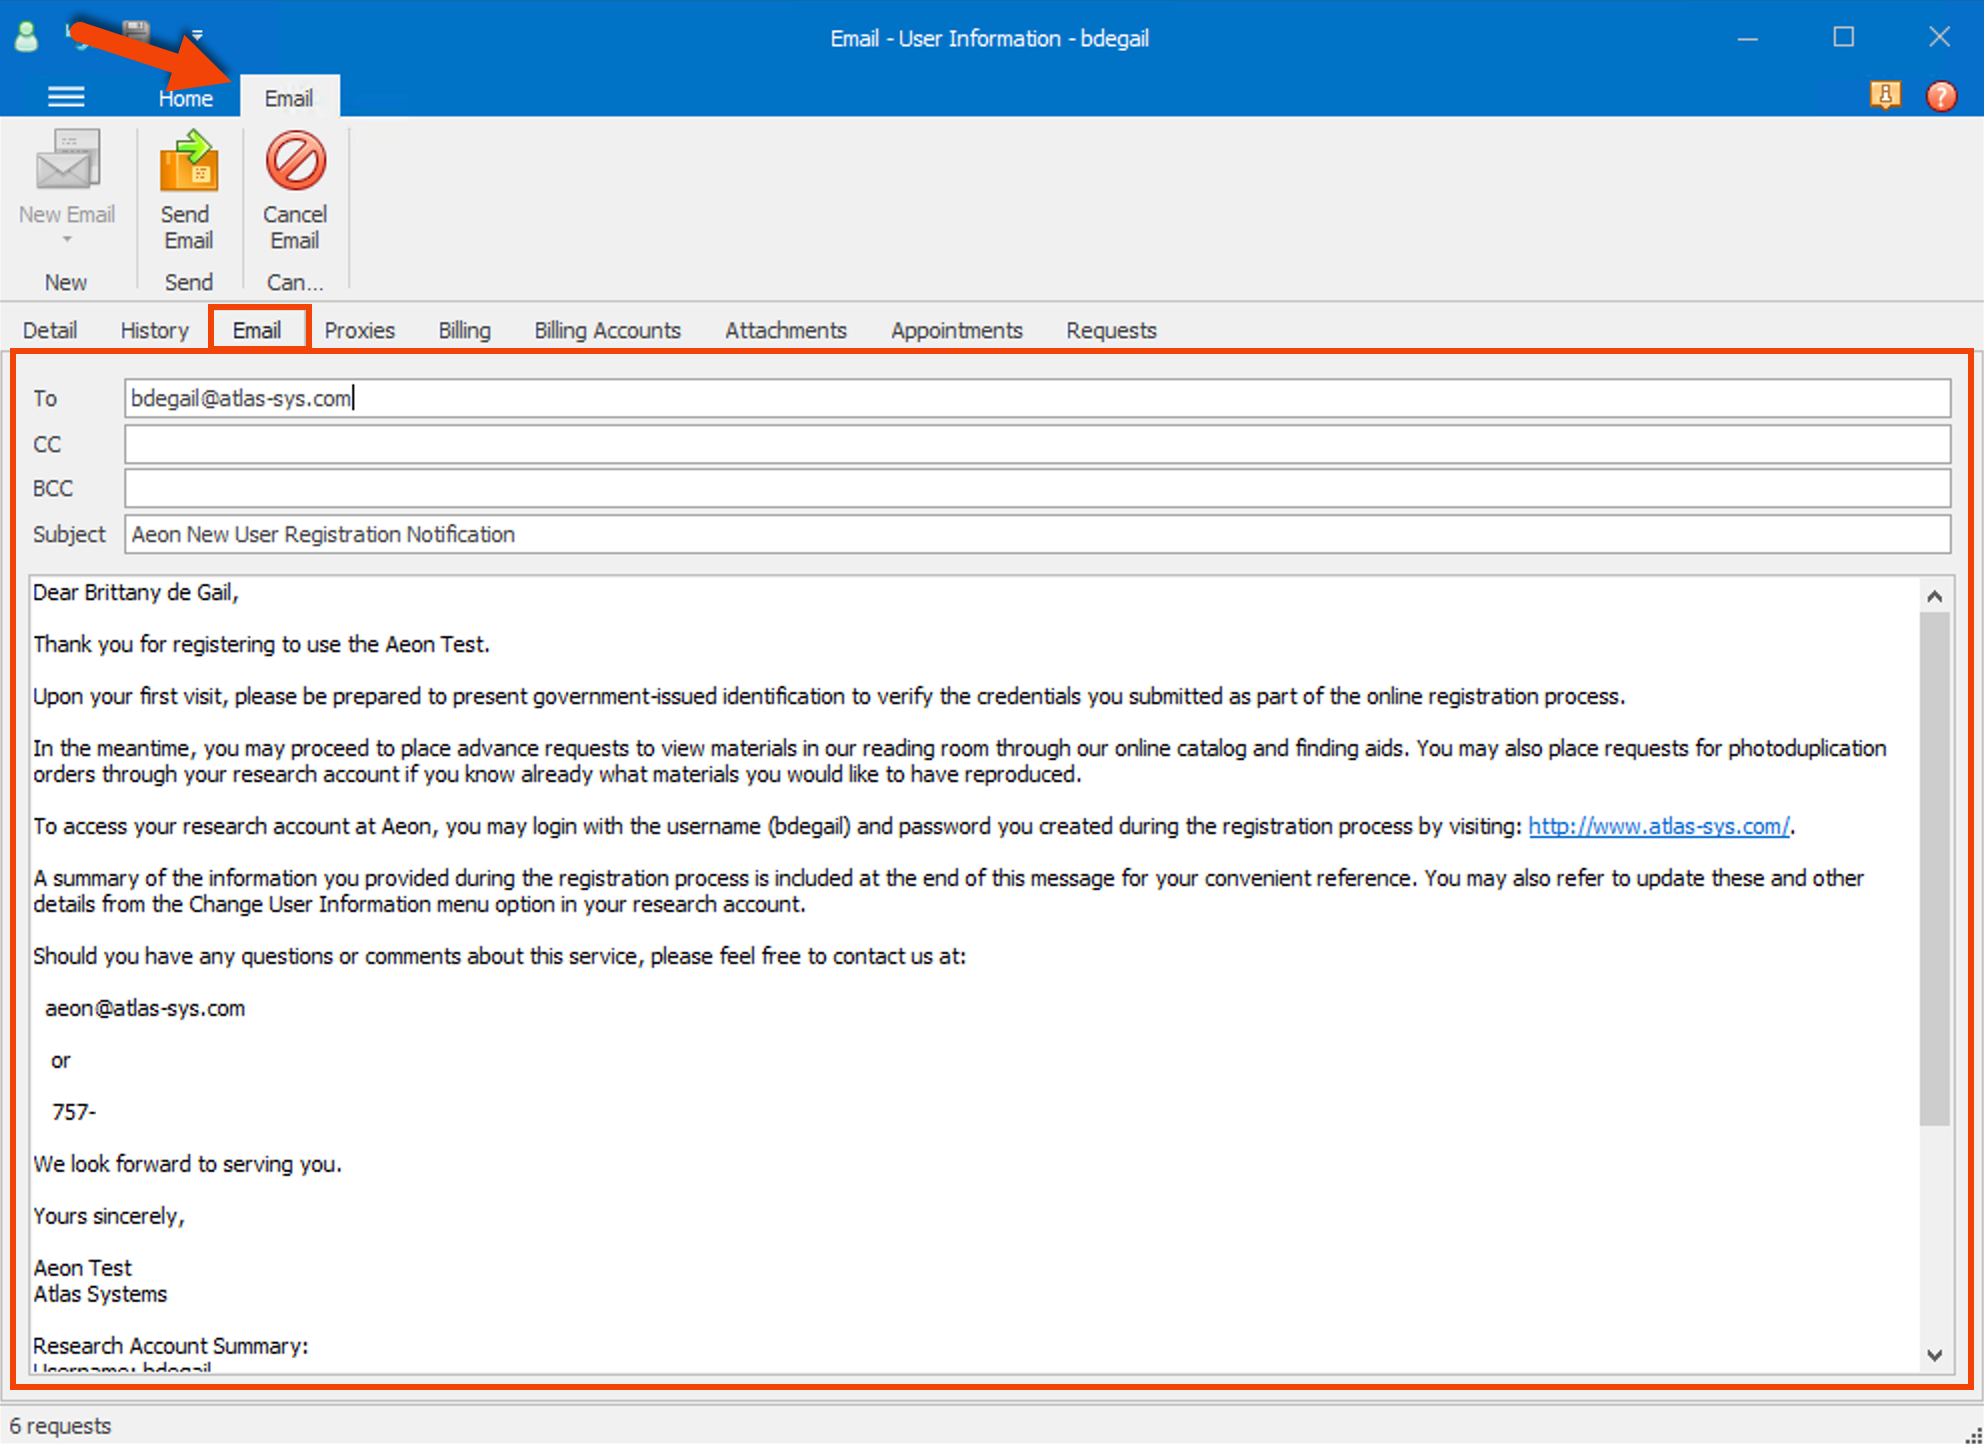Image resolution: width=1984 pixels, height=1444 pixels.
Task: Click the user icon in the title bar
Action: point(26,36)
